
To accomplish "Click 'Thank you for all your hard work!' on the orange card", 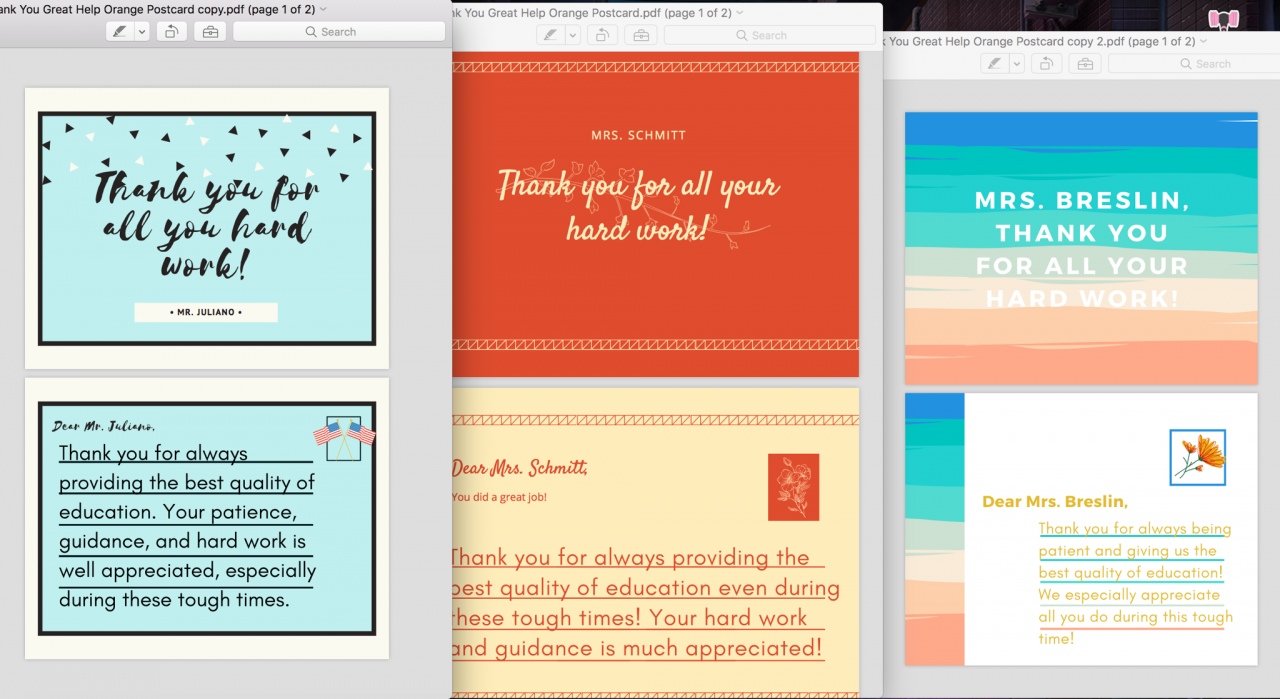I will point(638,205).
